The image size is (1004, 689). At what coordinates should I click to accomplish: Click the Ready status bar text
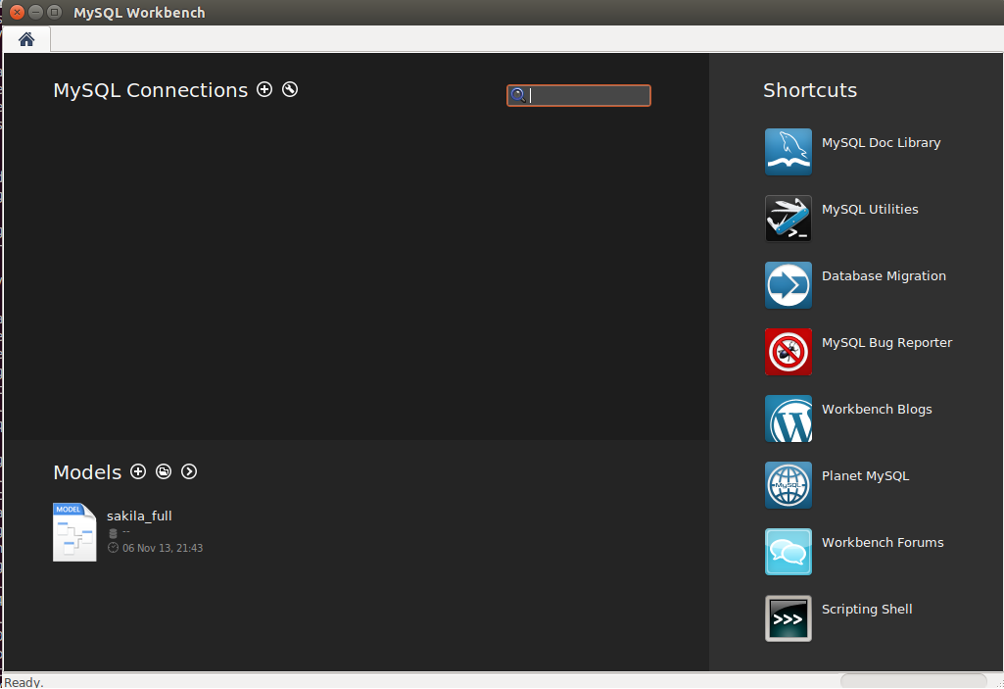tap(24, 683)
